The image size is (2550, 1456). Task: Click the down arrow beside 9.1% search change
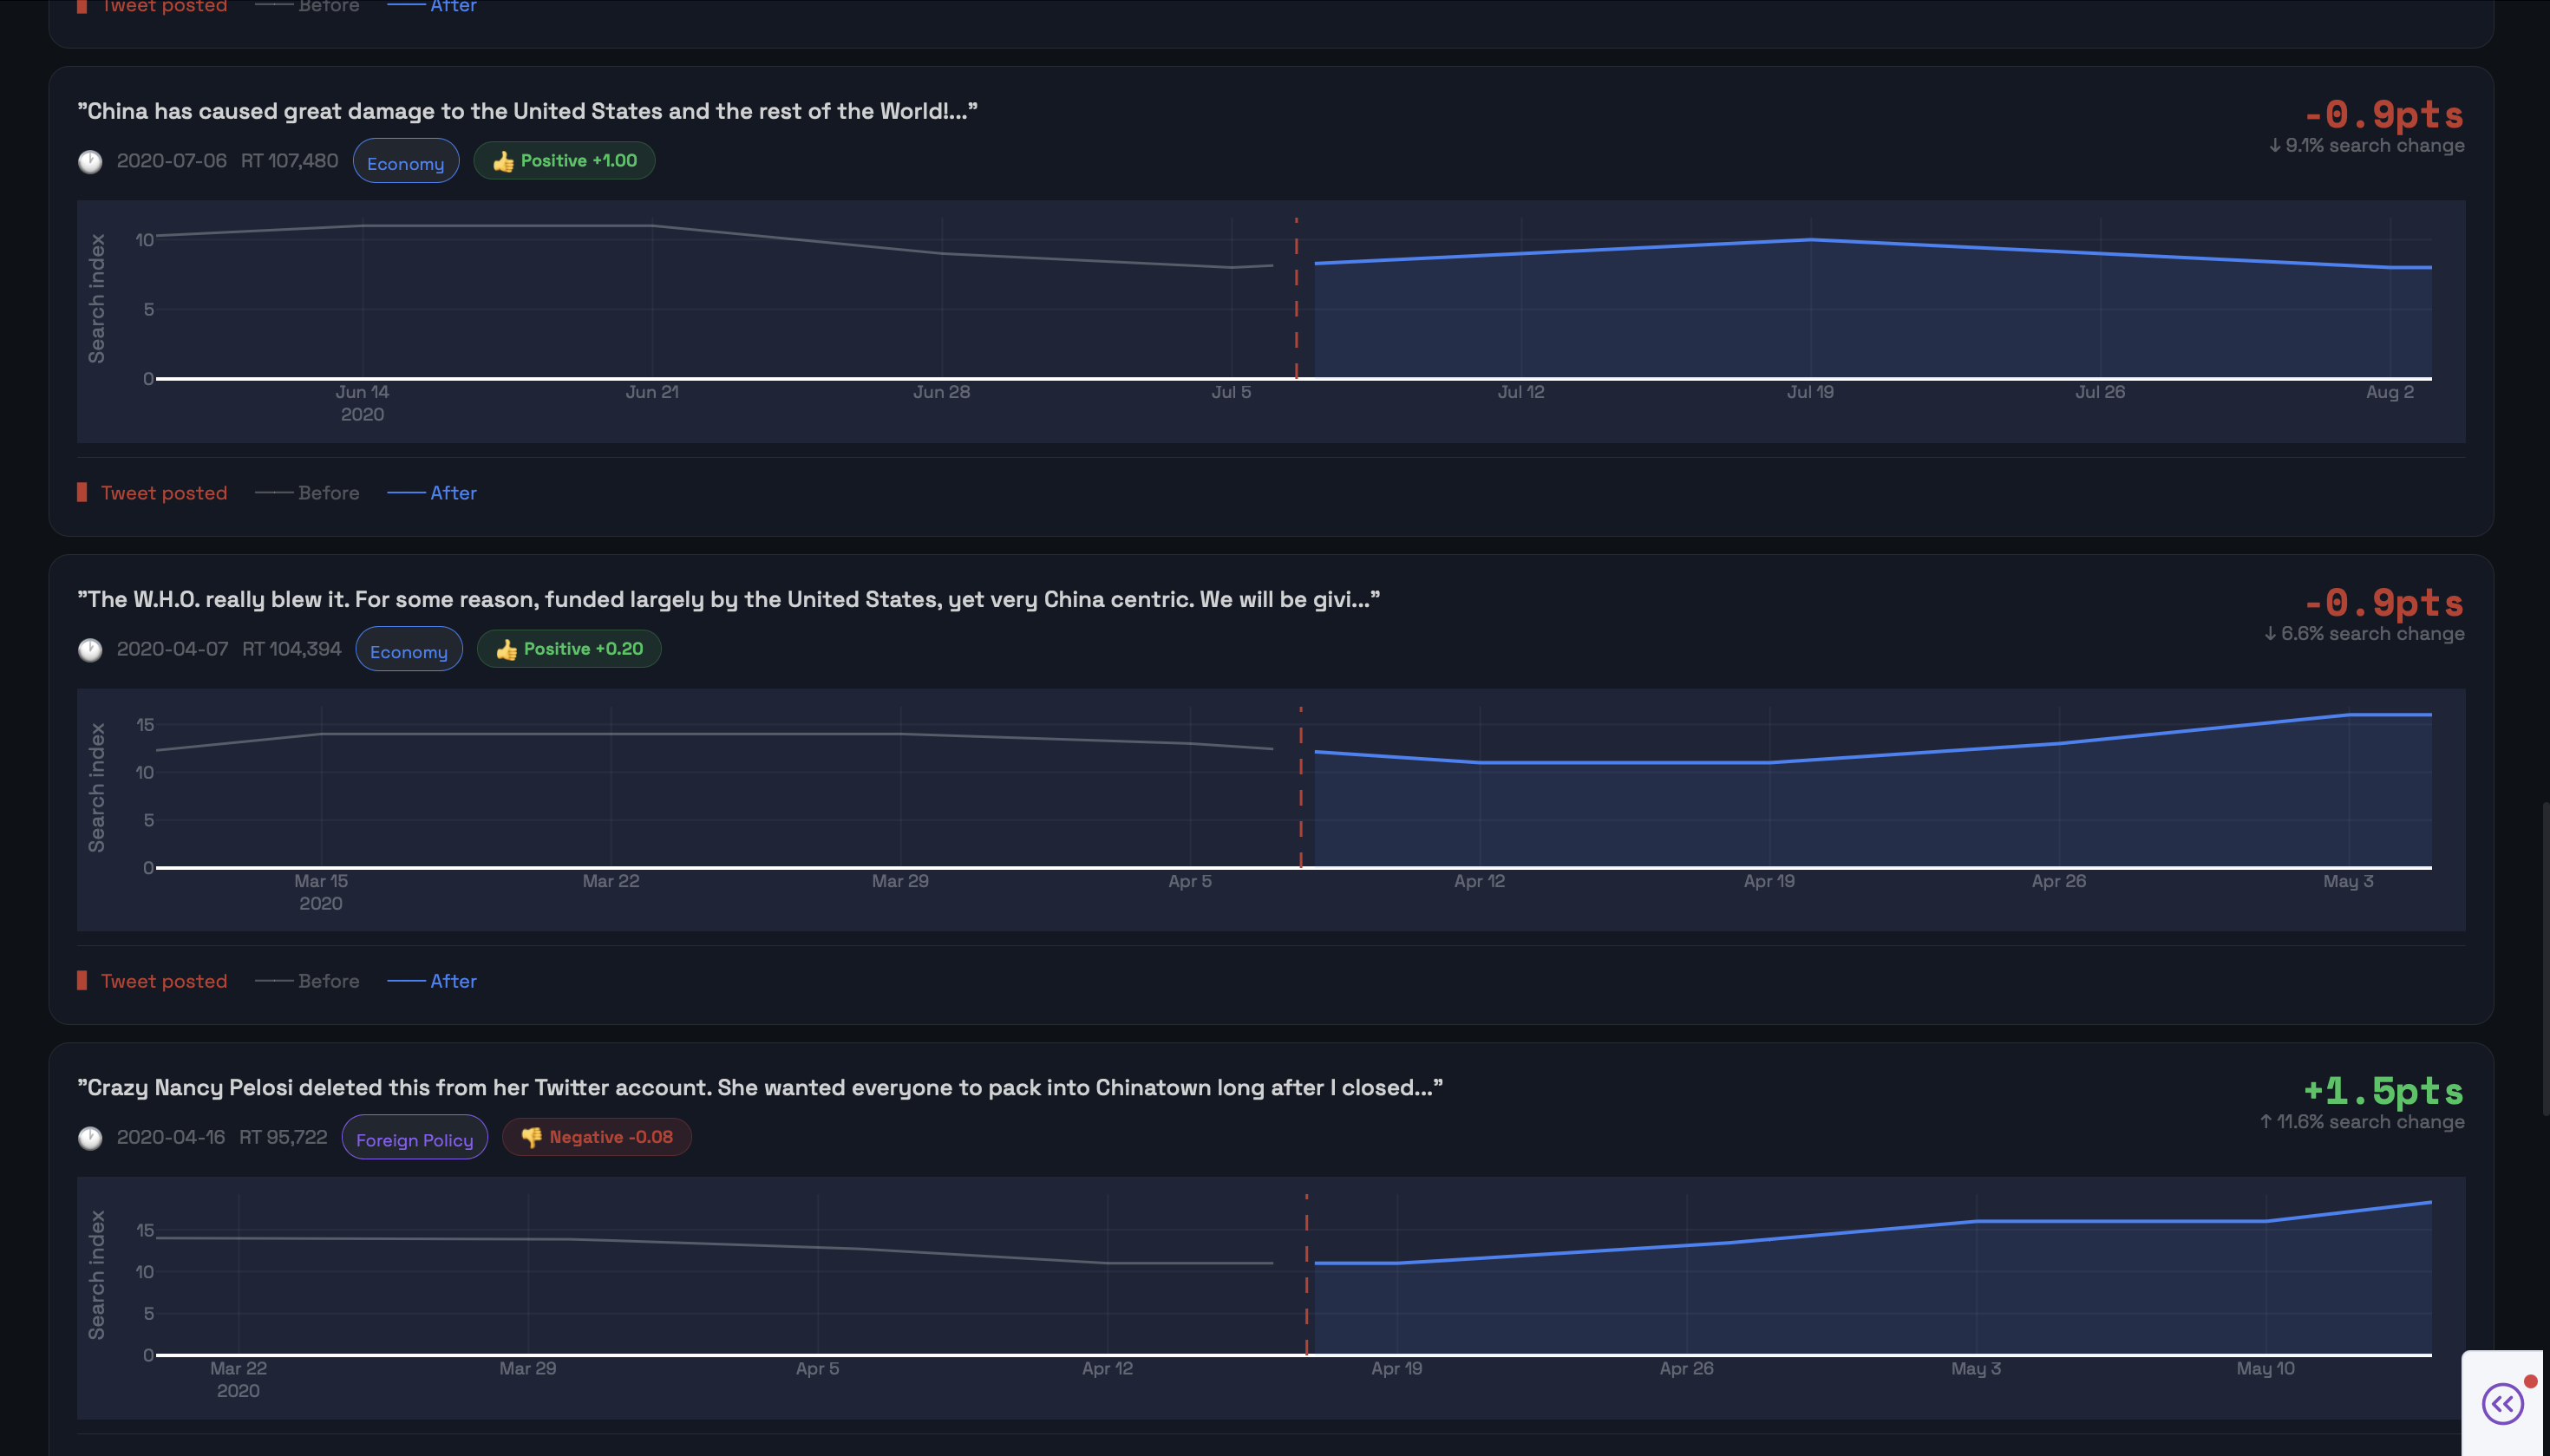coord(2275,146)
